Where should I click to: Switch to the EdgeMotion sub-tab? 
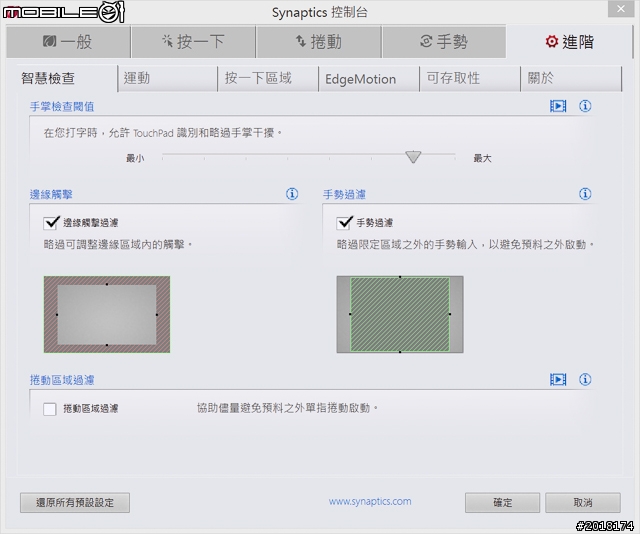coord(369,78)
